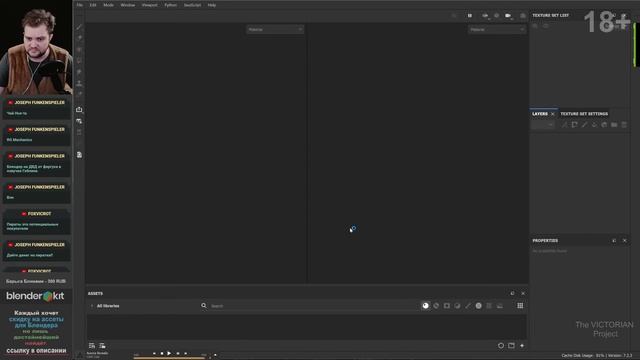Screen dimensions: 640x360
Task: Open the left viewport channel dropdown
Action: click(275, 29)
